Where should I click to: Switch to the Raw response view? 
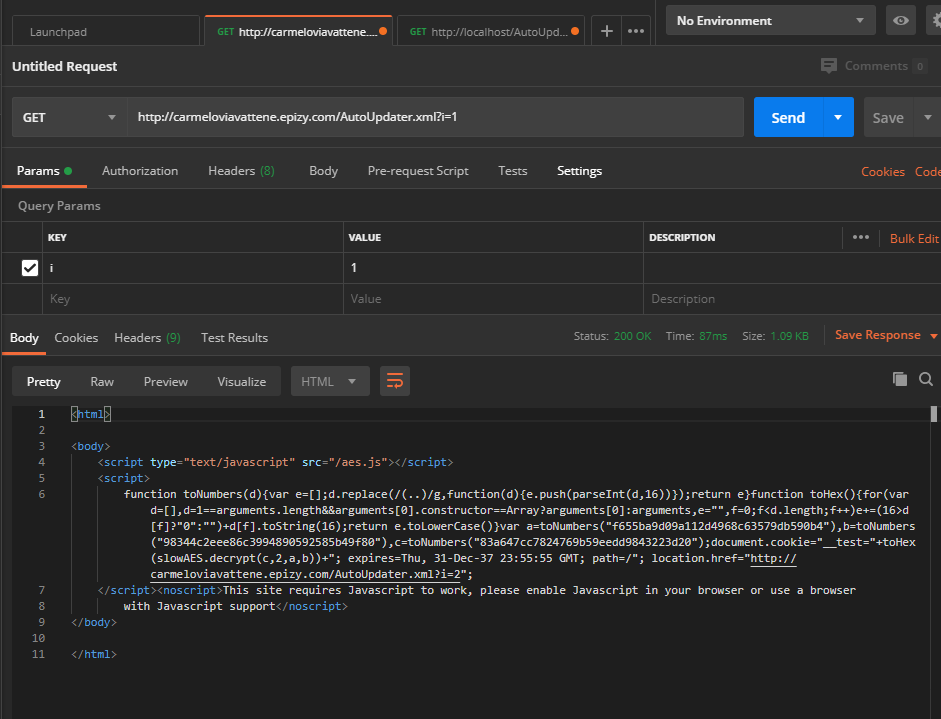coord(101,381)
